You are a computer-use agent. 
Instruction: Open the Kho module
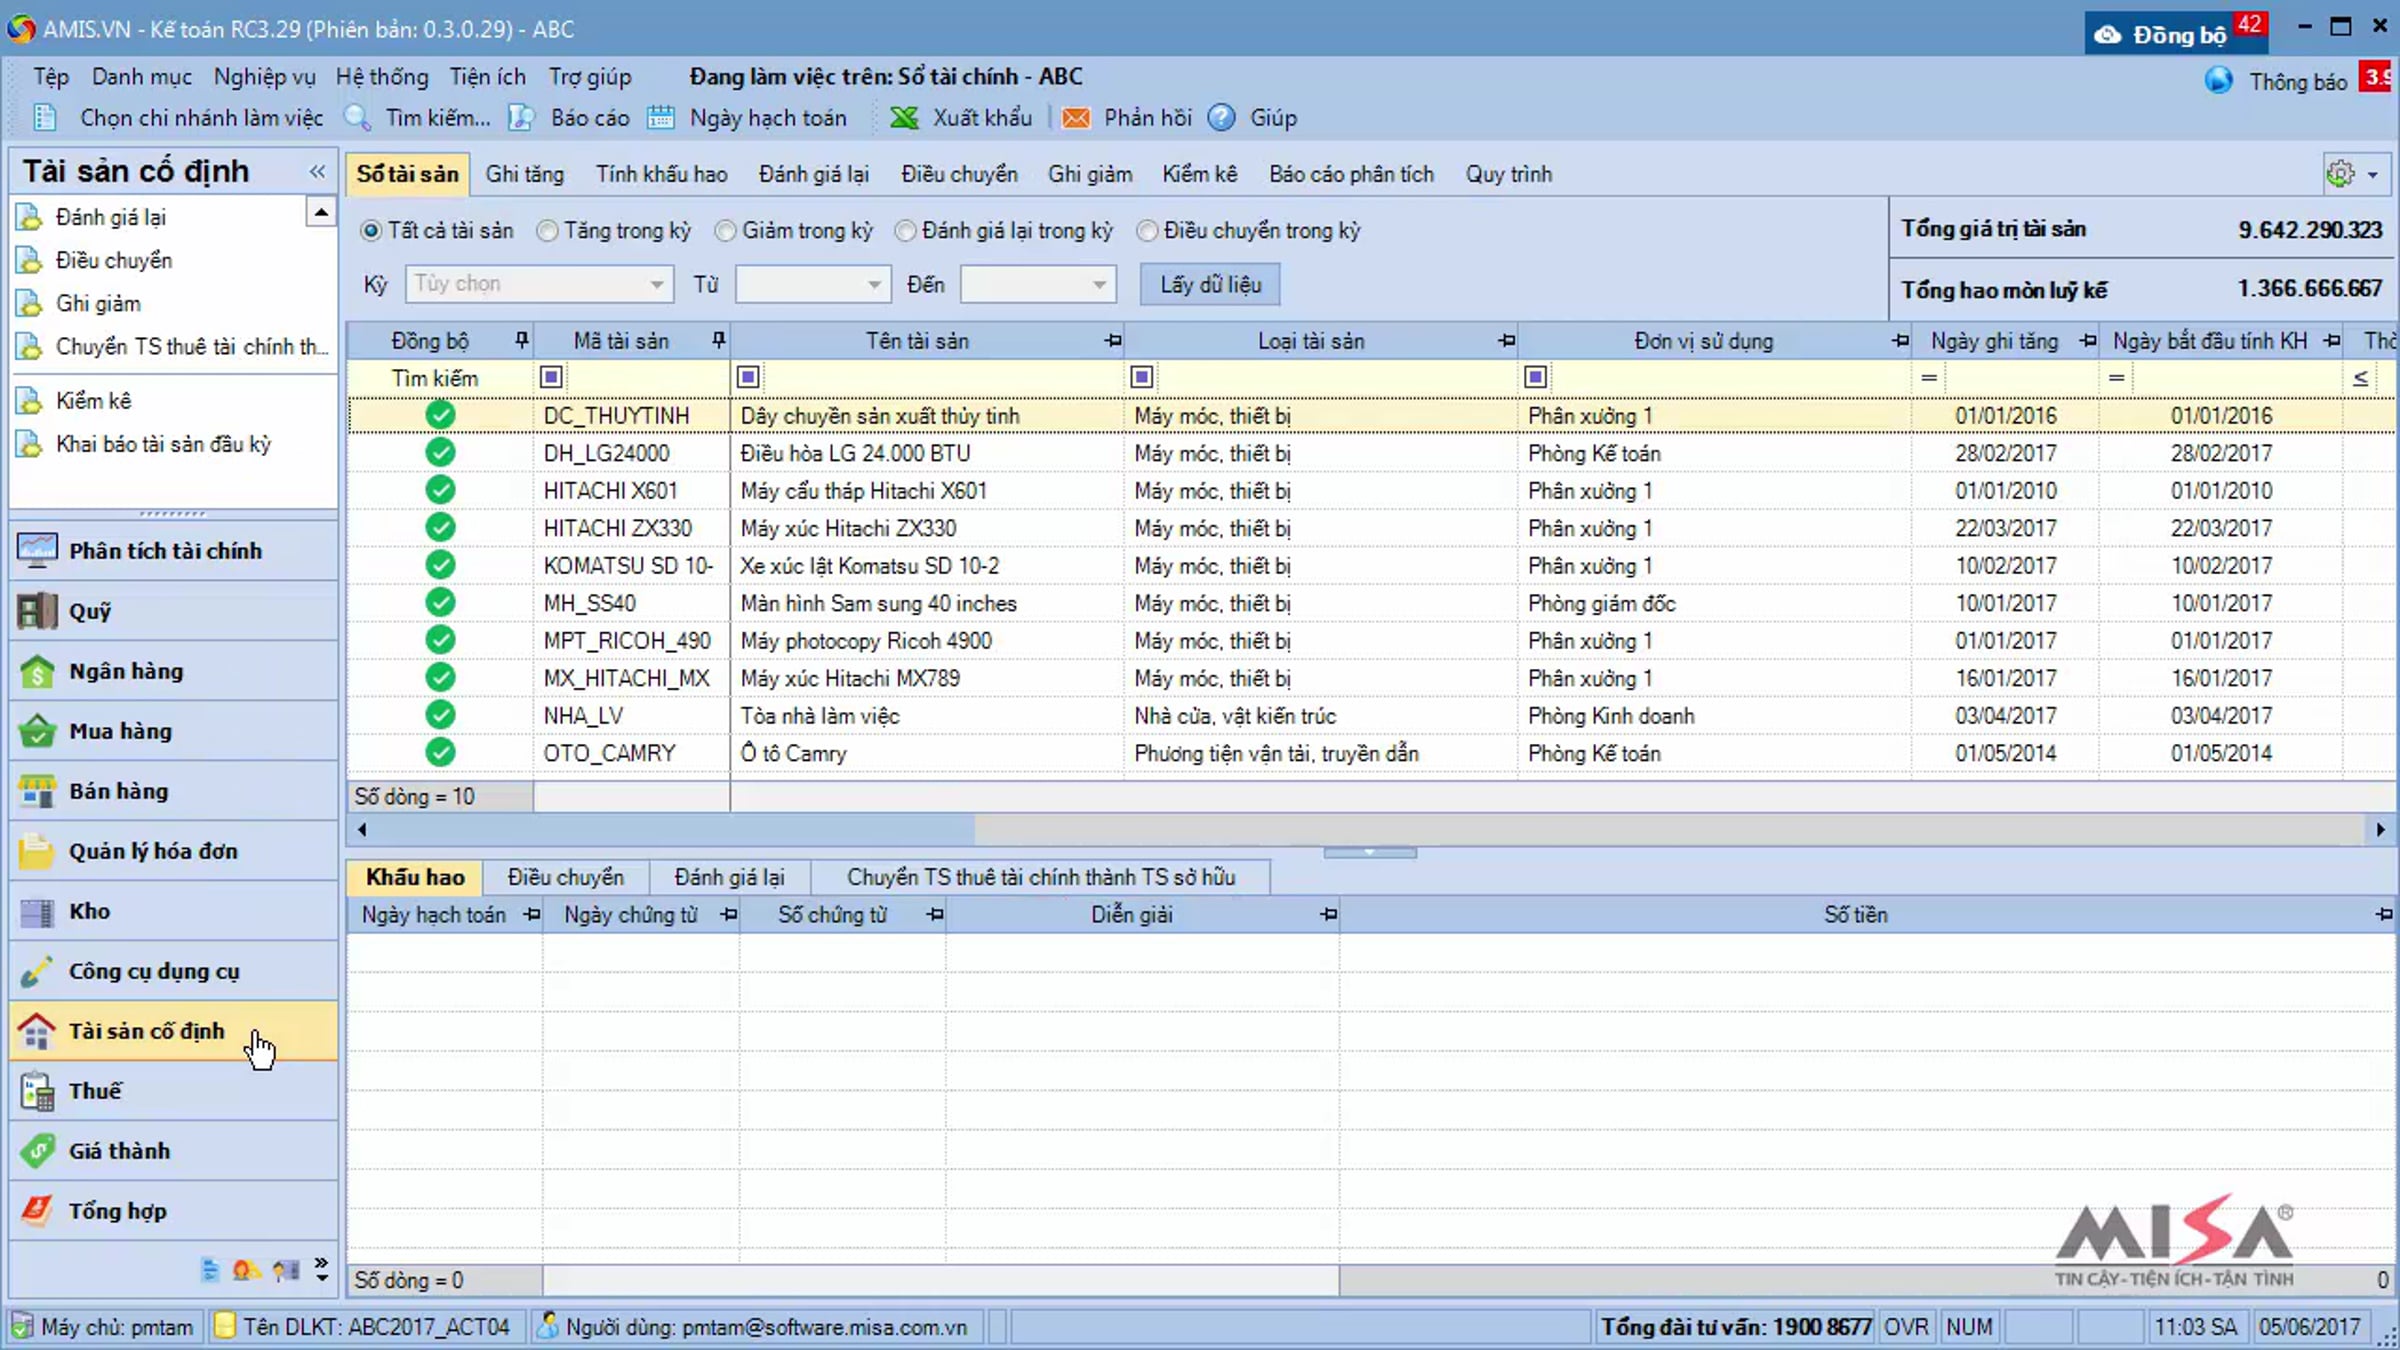pyautogui.click(x=174, y=911)
